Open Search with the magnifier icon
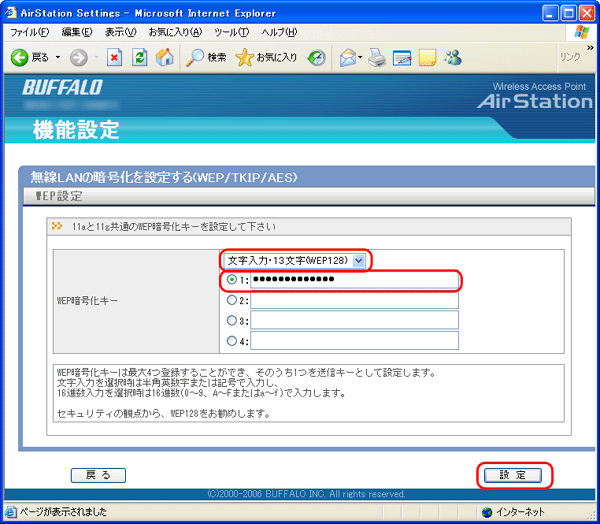Viewport: 600px width, 524px height. click(x=195, y=58)
